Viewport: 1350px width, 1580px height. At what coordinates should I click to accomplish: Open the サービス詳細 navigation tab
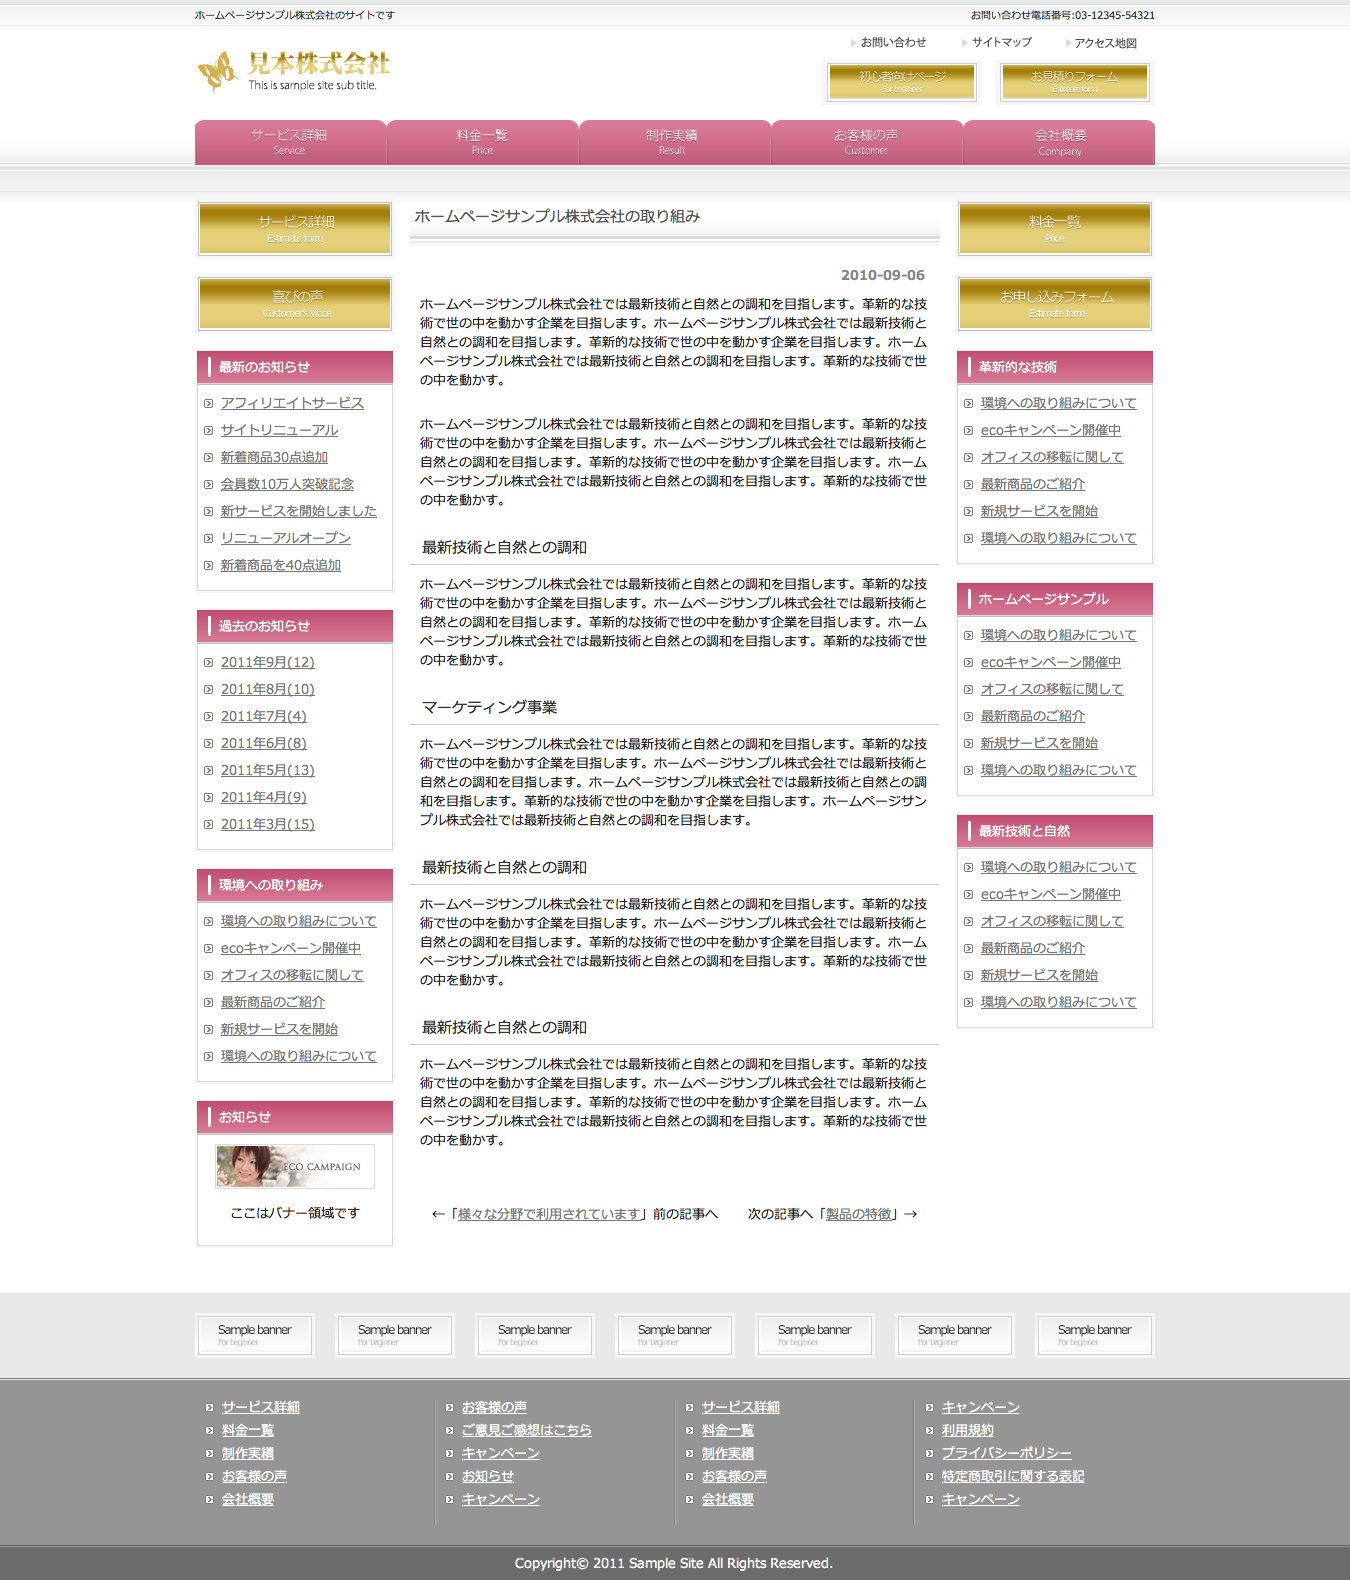(x=290, y=142)
